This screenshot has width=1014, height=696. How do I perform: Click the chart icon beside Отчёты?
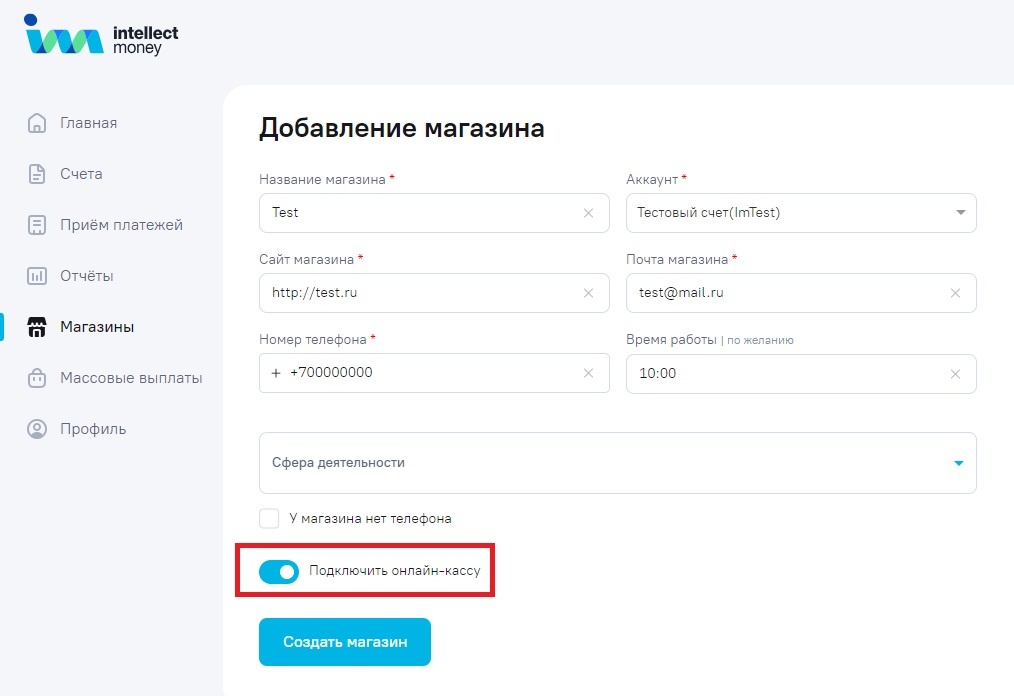(x=37, y=276)
